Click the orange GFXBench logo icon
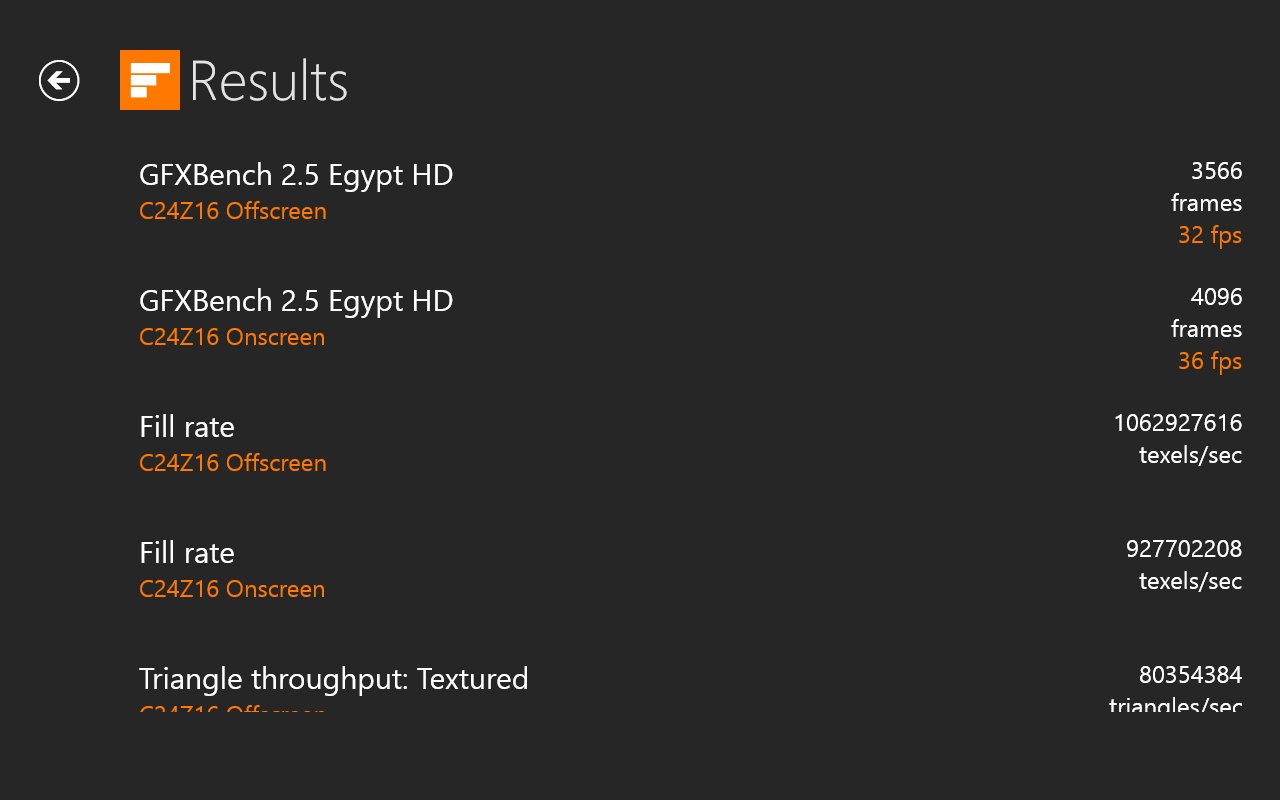 click(150, 80)
